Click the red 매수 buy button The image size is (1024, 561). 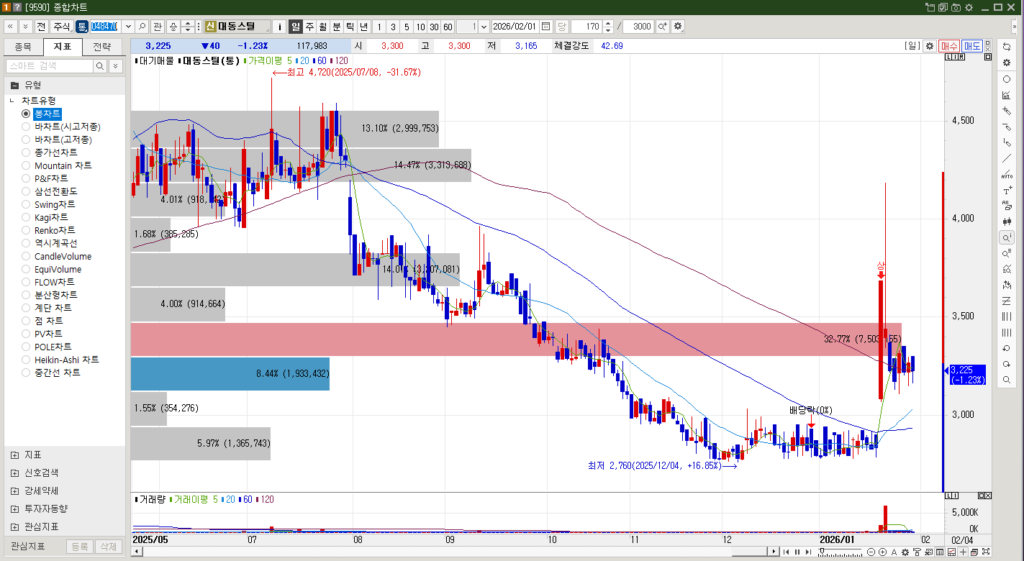click(x=948, y=46)
